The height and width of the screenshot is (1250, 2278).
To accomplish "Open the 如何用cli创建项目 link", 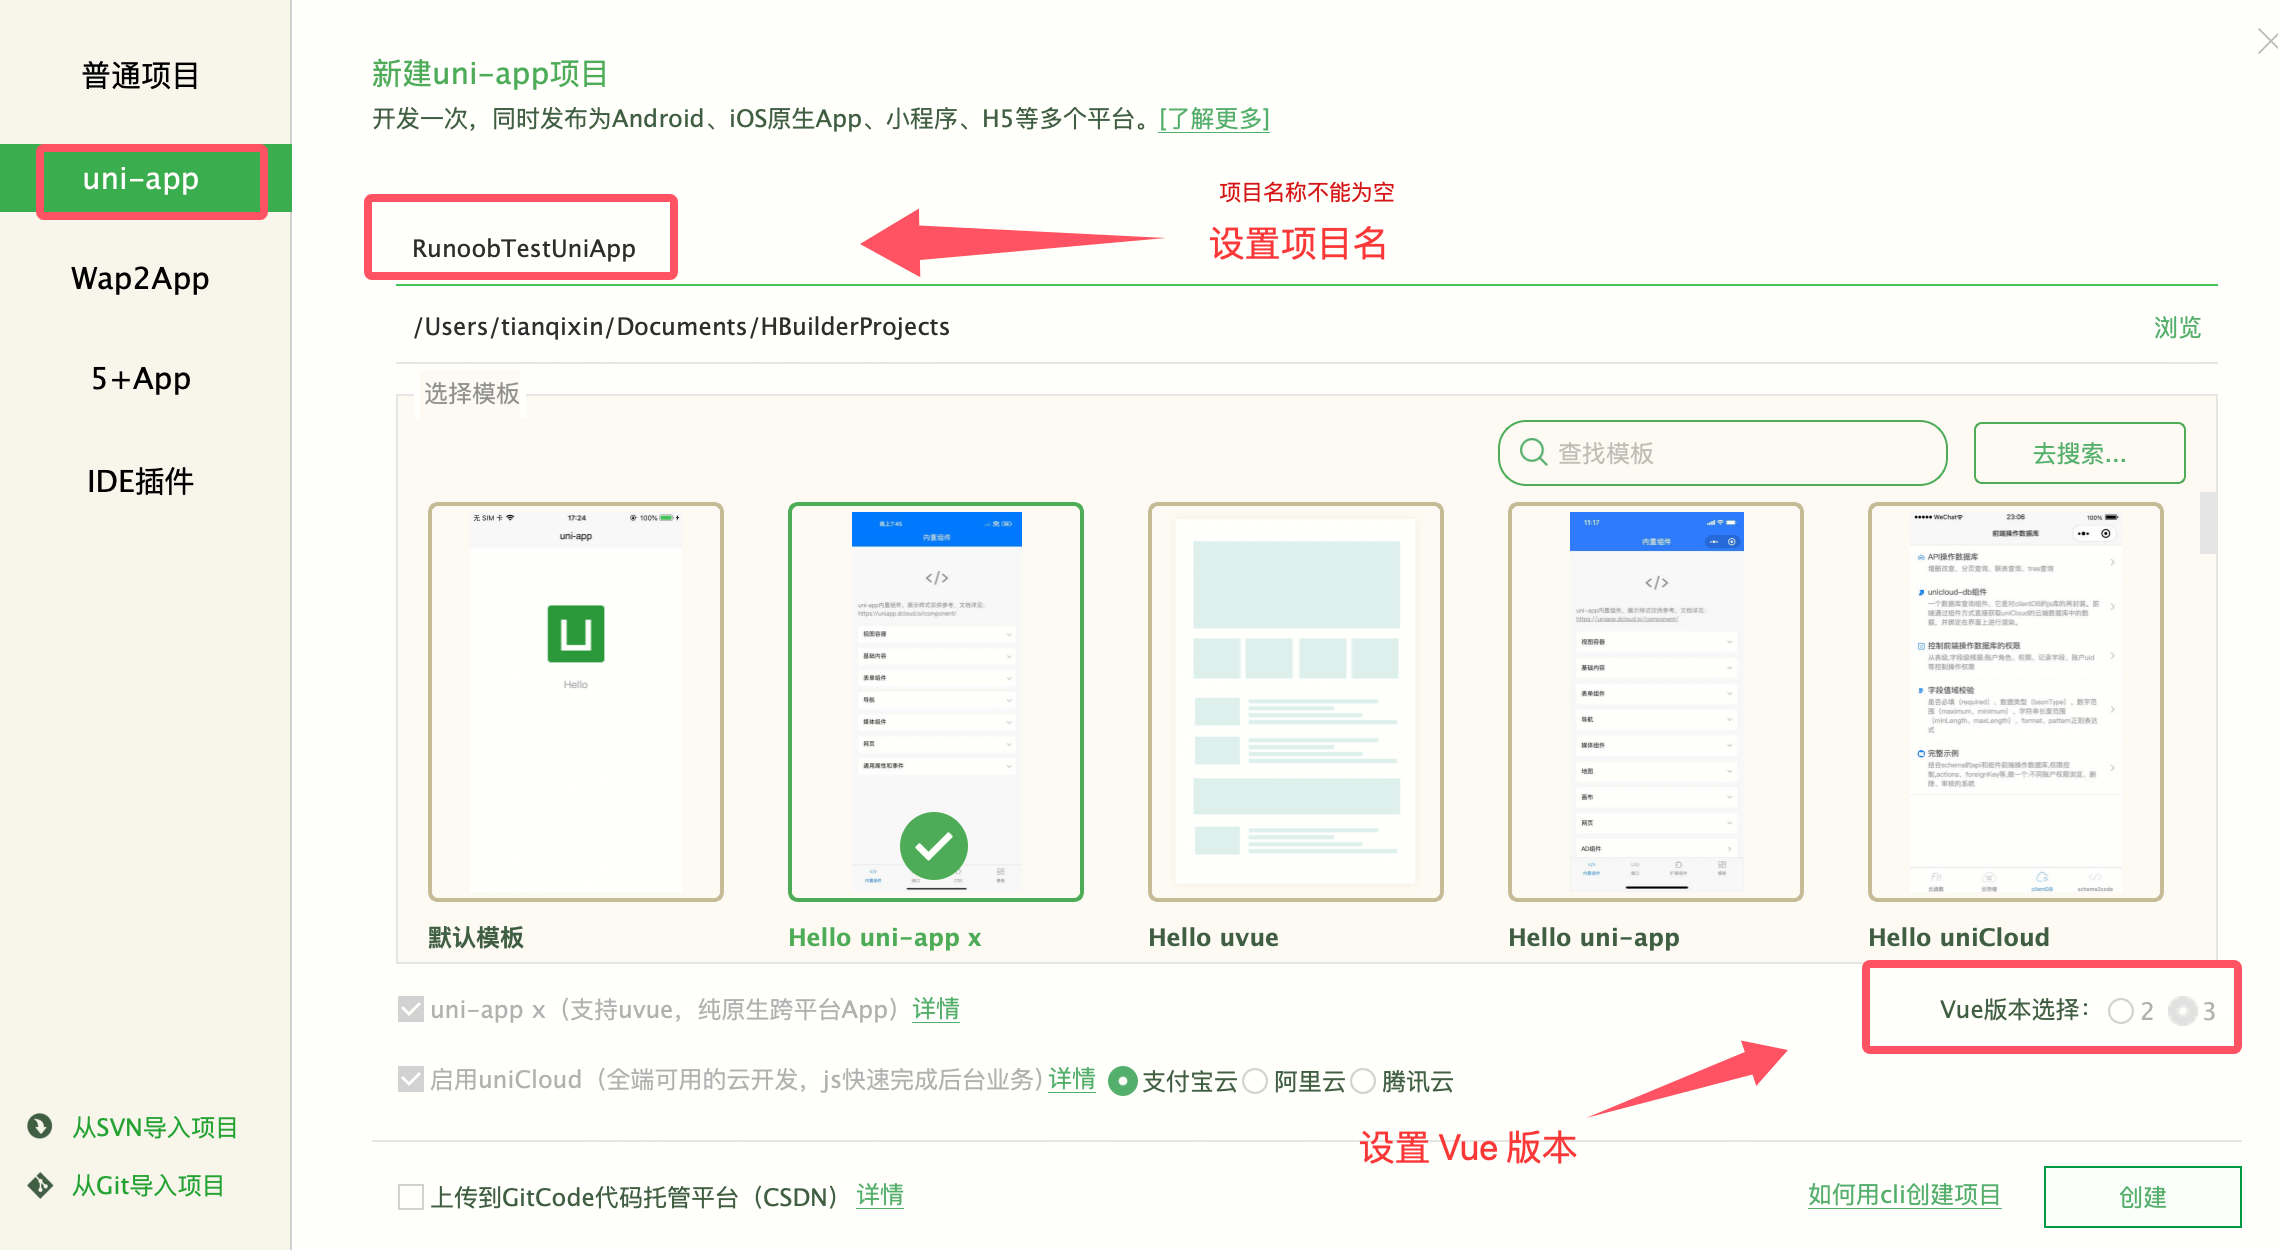I will (1903, 1194).
